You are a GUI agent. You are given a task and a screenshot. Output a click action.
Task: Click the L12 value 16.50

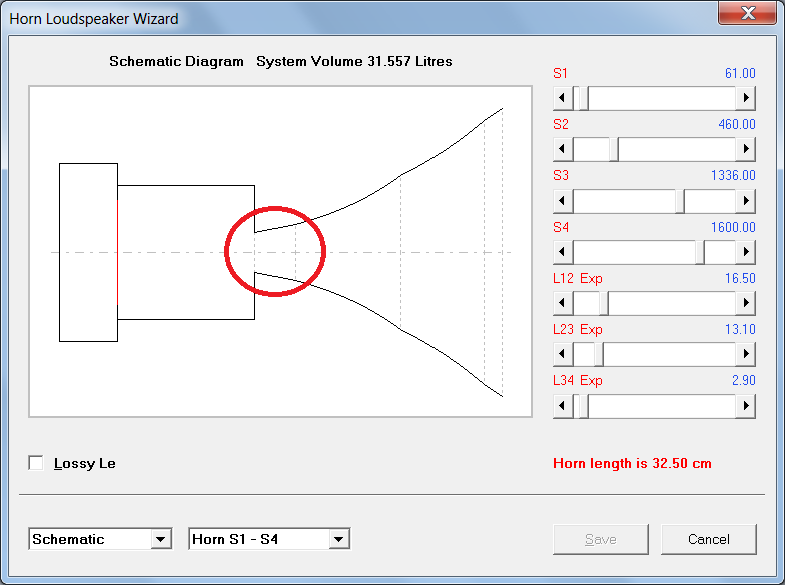(x=740, y=279)
